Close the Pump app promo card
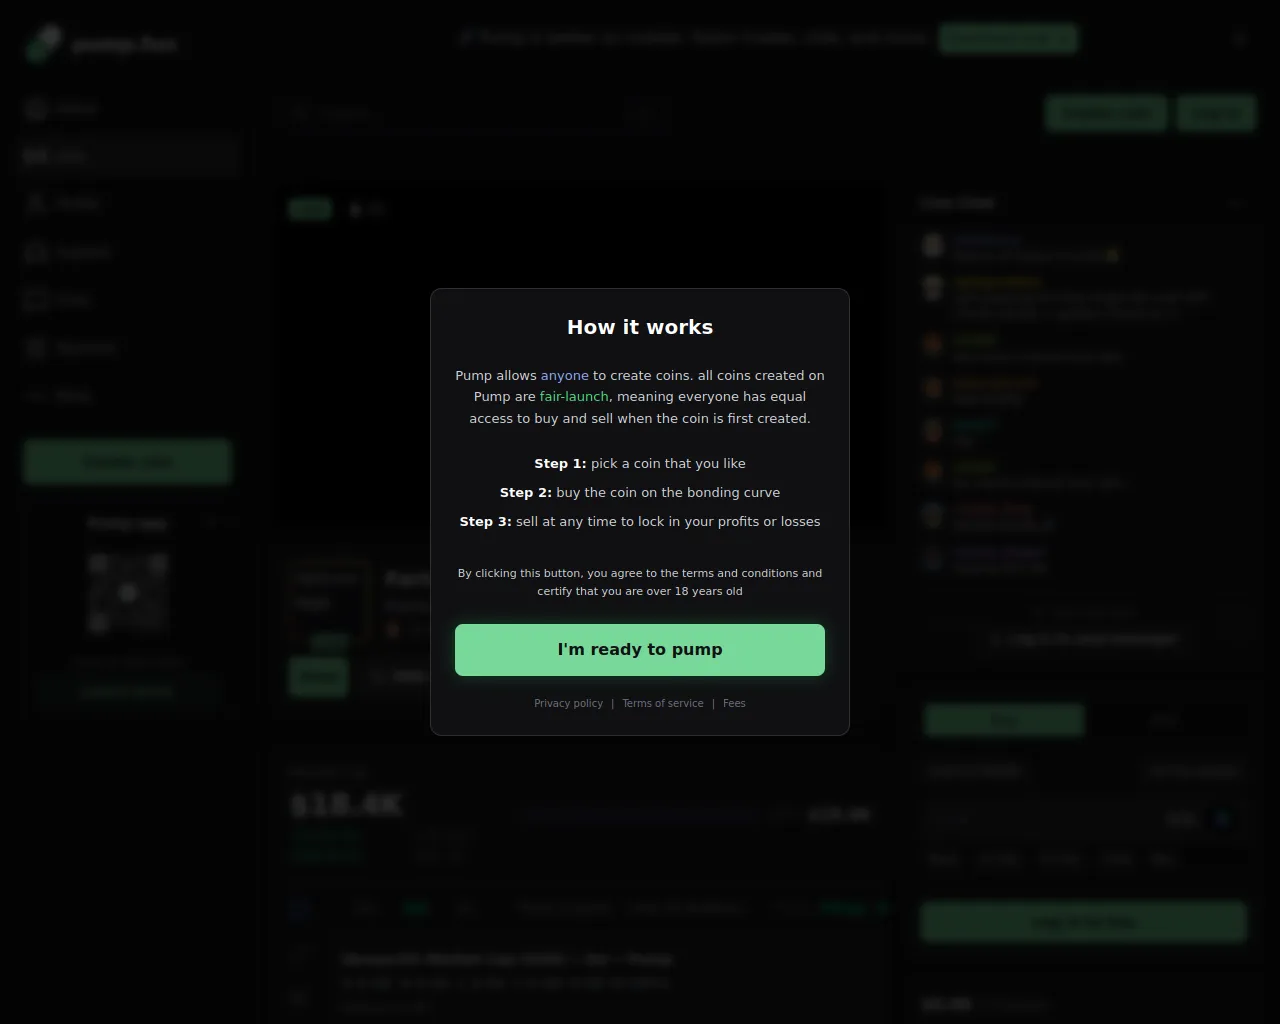Viewport: 1280px width, 1024px height. coord(211,522)
